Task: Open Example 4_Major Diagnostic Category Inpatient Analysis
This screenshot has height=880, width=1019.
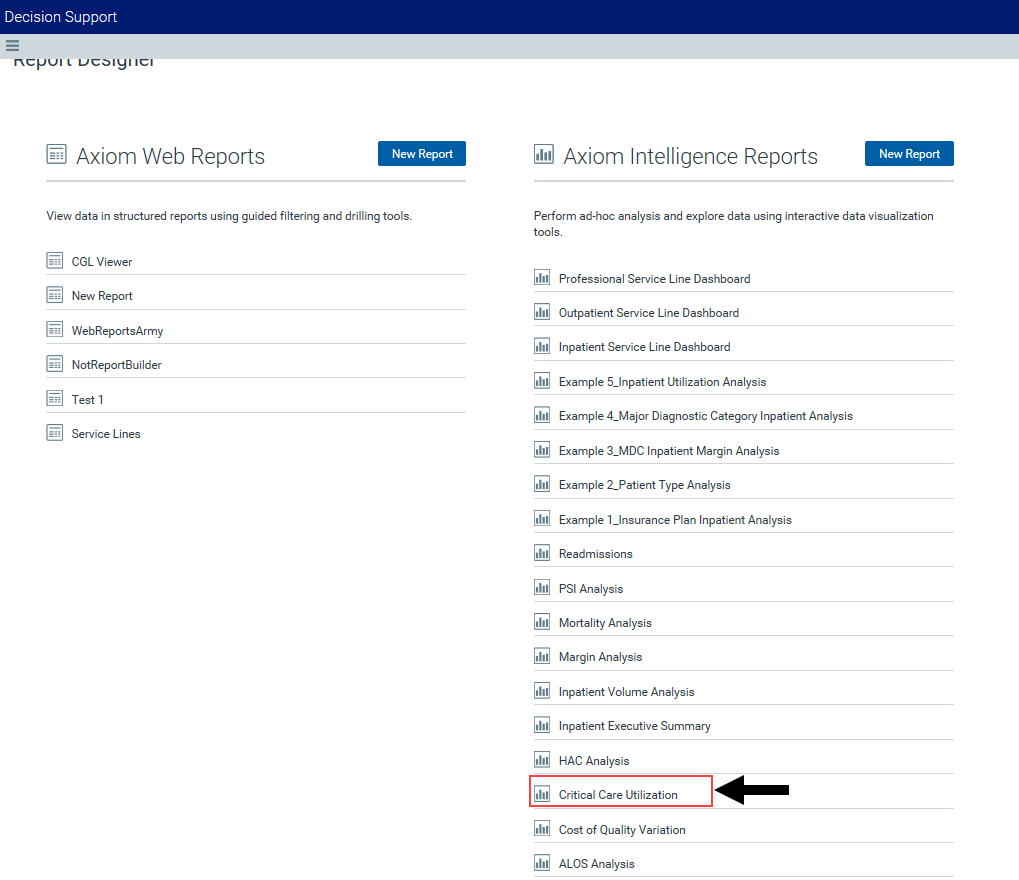Action: pyautogui.click(x=706, y=416)
